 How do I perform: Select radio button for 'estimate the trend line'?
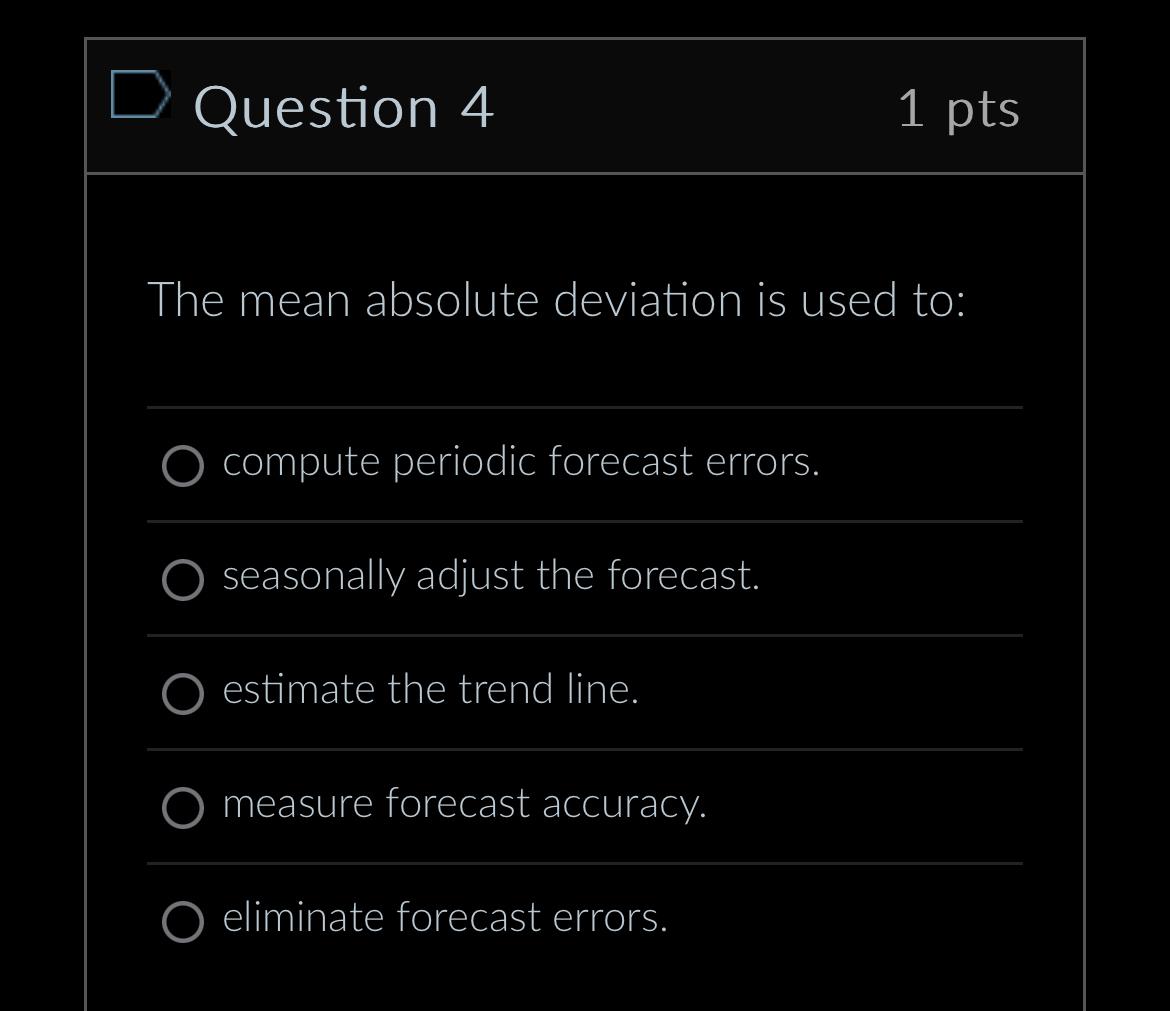(x=181, y=694)
